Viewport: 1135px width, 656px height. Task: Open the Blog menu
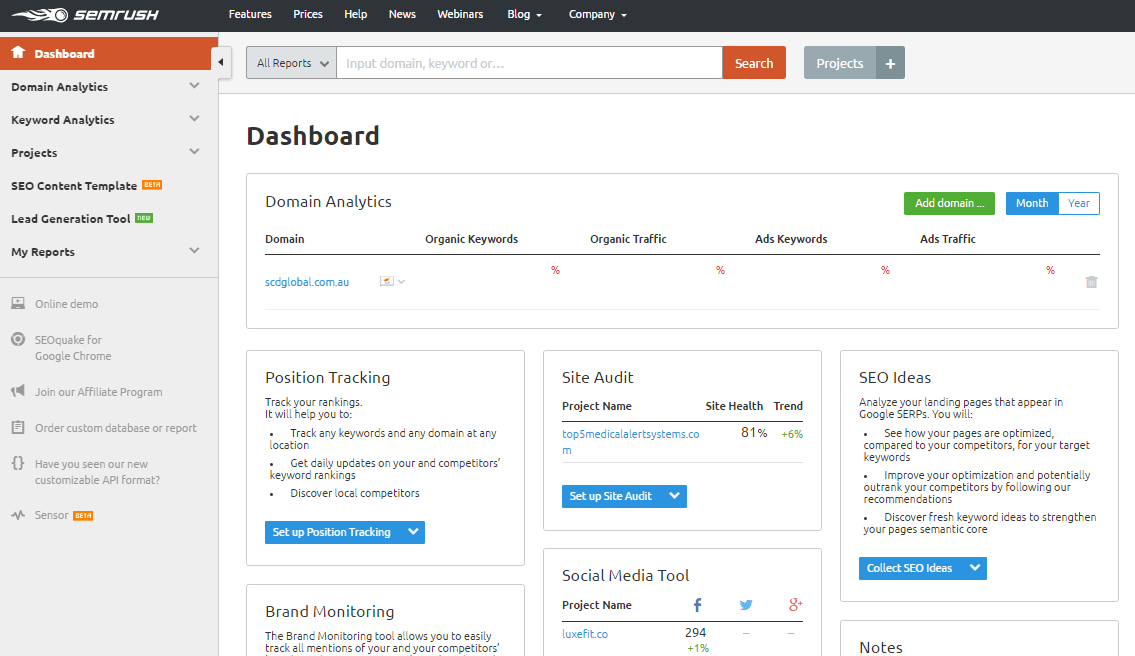[x=524, y=14]
